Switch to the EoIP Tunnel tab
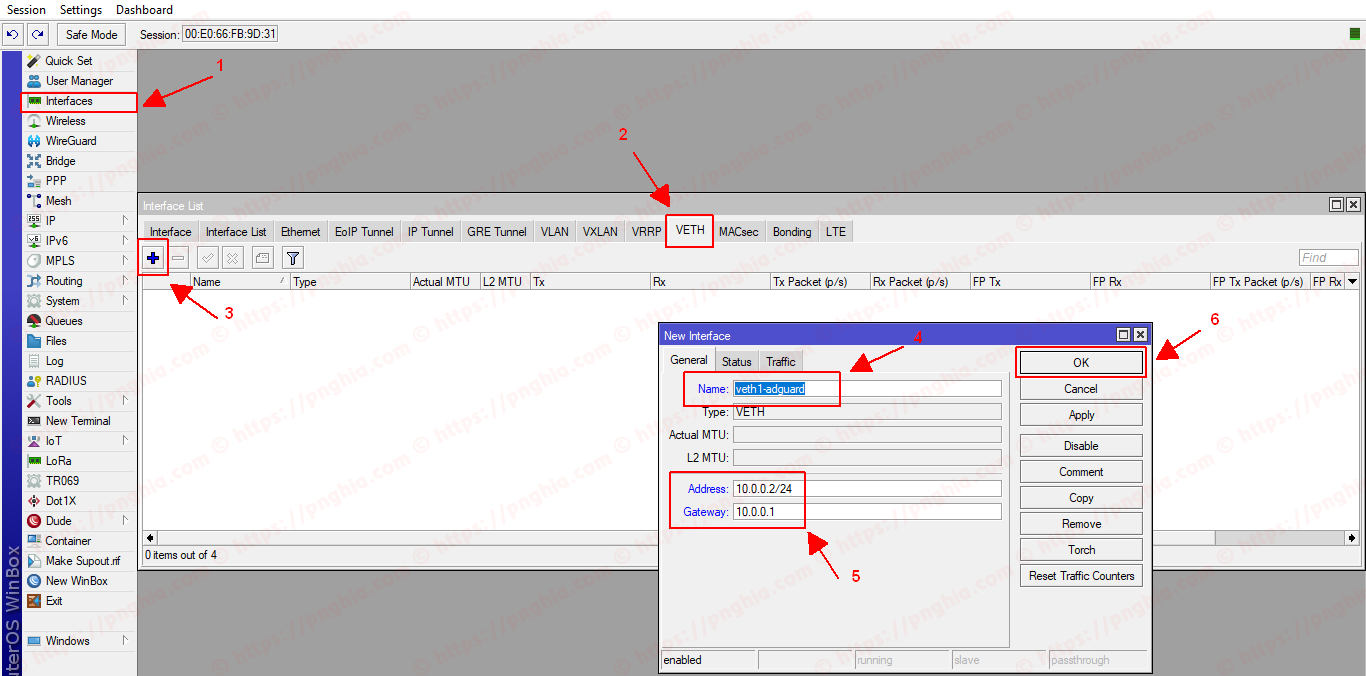Screen dimensions: 1366x676 tap(364, 232)
